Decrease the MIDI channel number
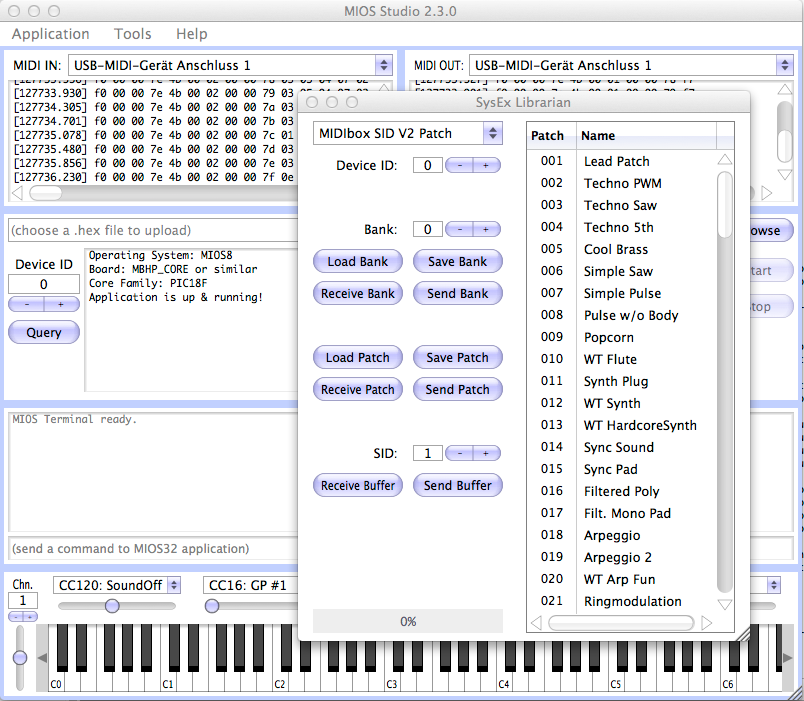 16,617
